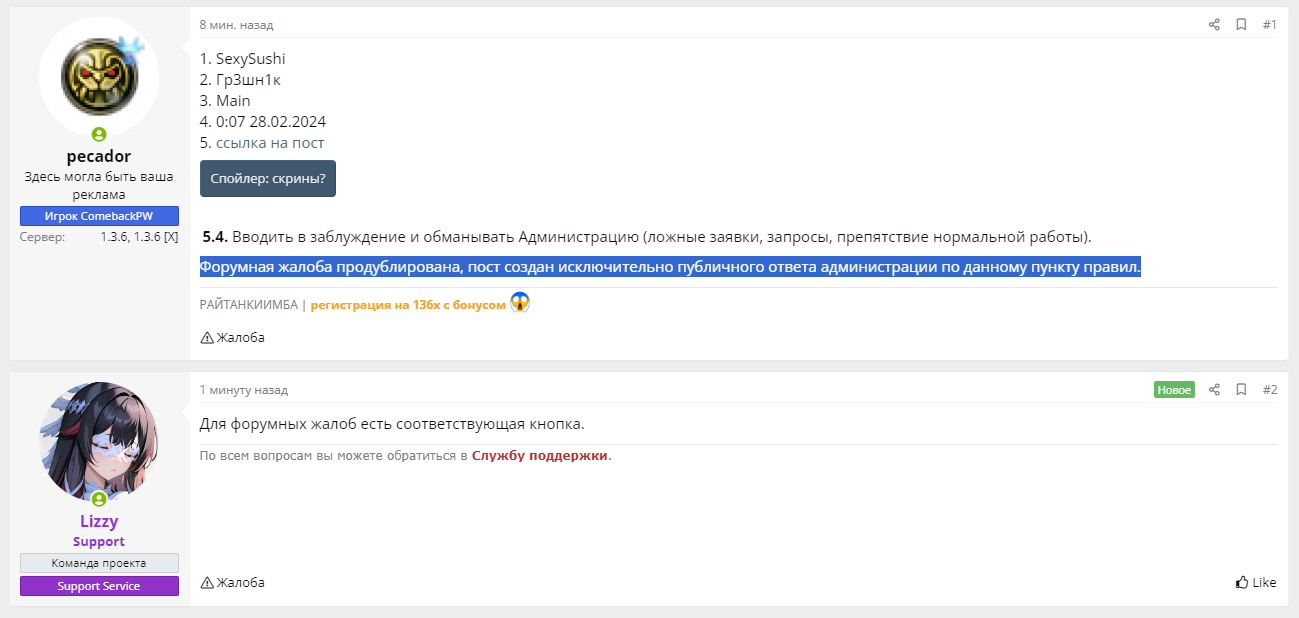Click pecador's online status indicator

(x=99, y=135)
